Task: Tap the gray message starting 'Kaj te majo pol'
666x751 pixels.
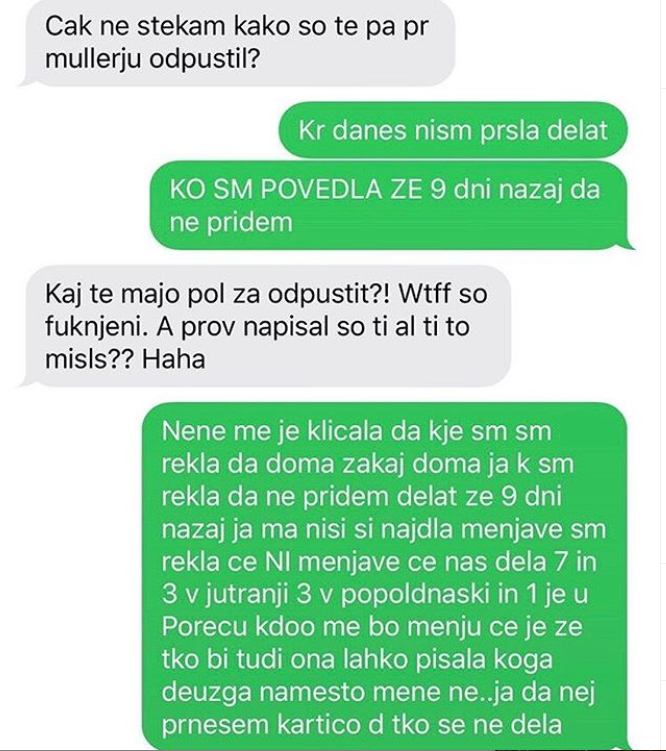Action: point(265,326)
